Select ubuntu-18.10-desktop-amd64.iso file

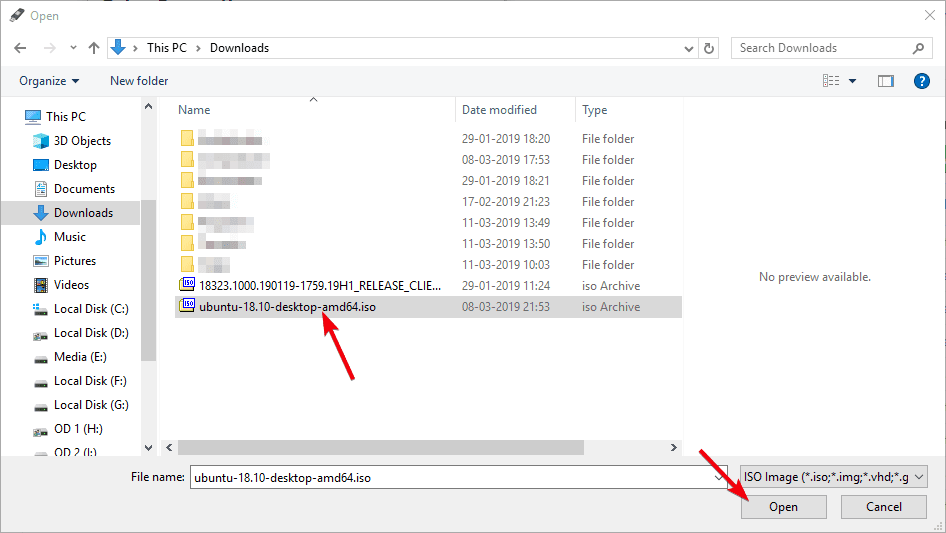coord(428,307)
